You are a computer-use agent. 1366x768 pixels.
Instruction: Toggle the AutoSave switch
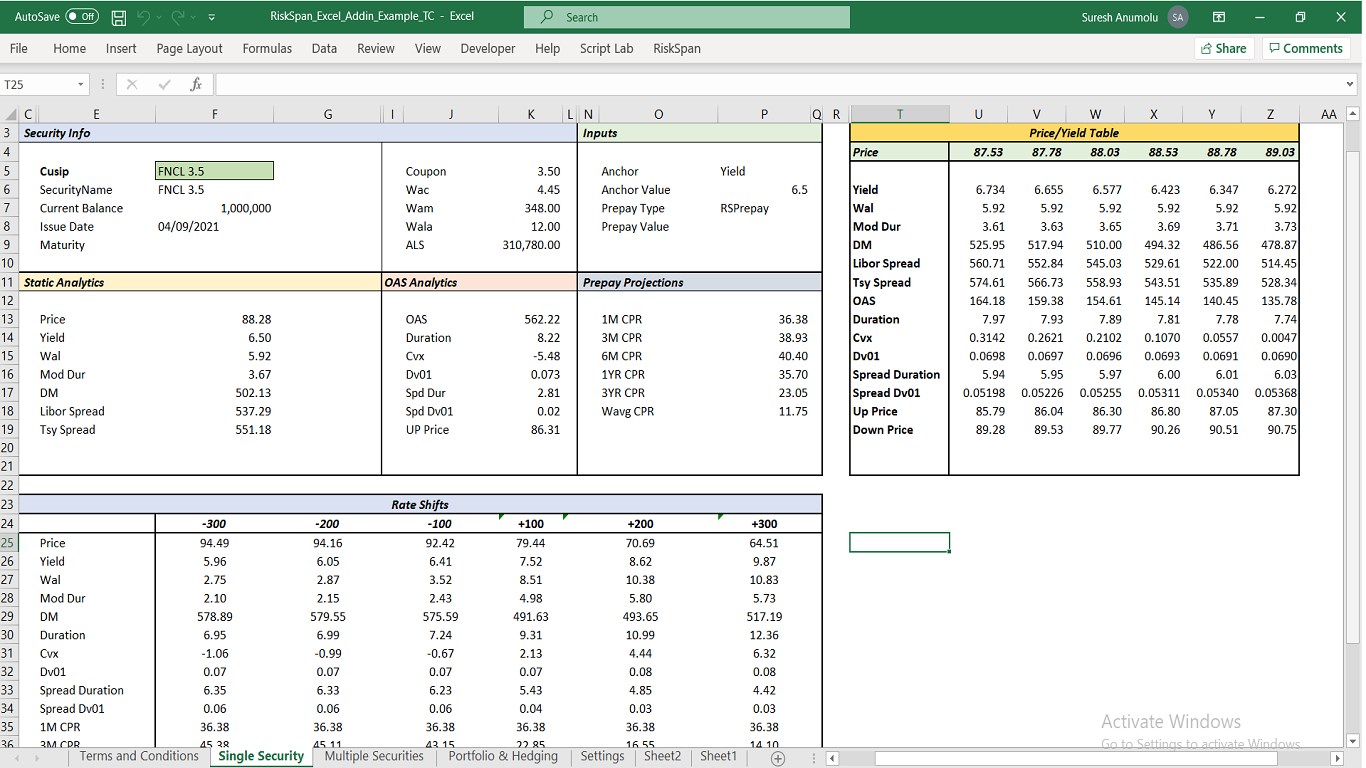pyautogui.click(x=82, y=17)
